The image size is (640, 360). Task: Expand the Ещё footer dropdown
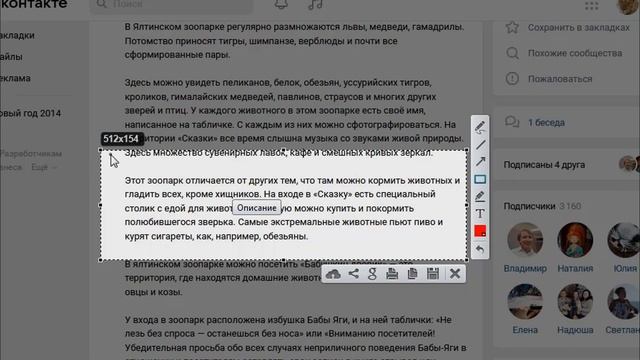click(x=43, y=167)
